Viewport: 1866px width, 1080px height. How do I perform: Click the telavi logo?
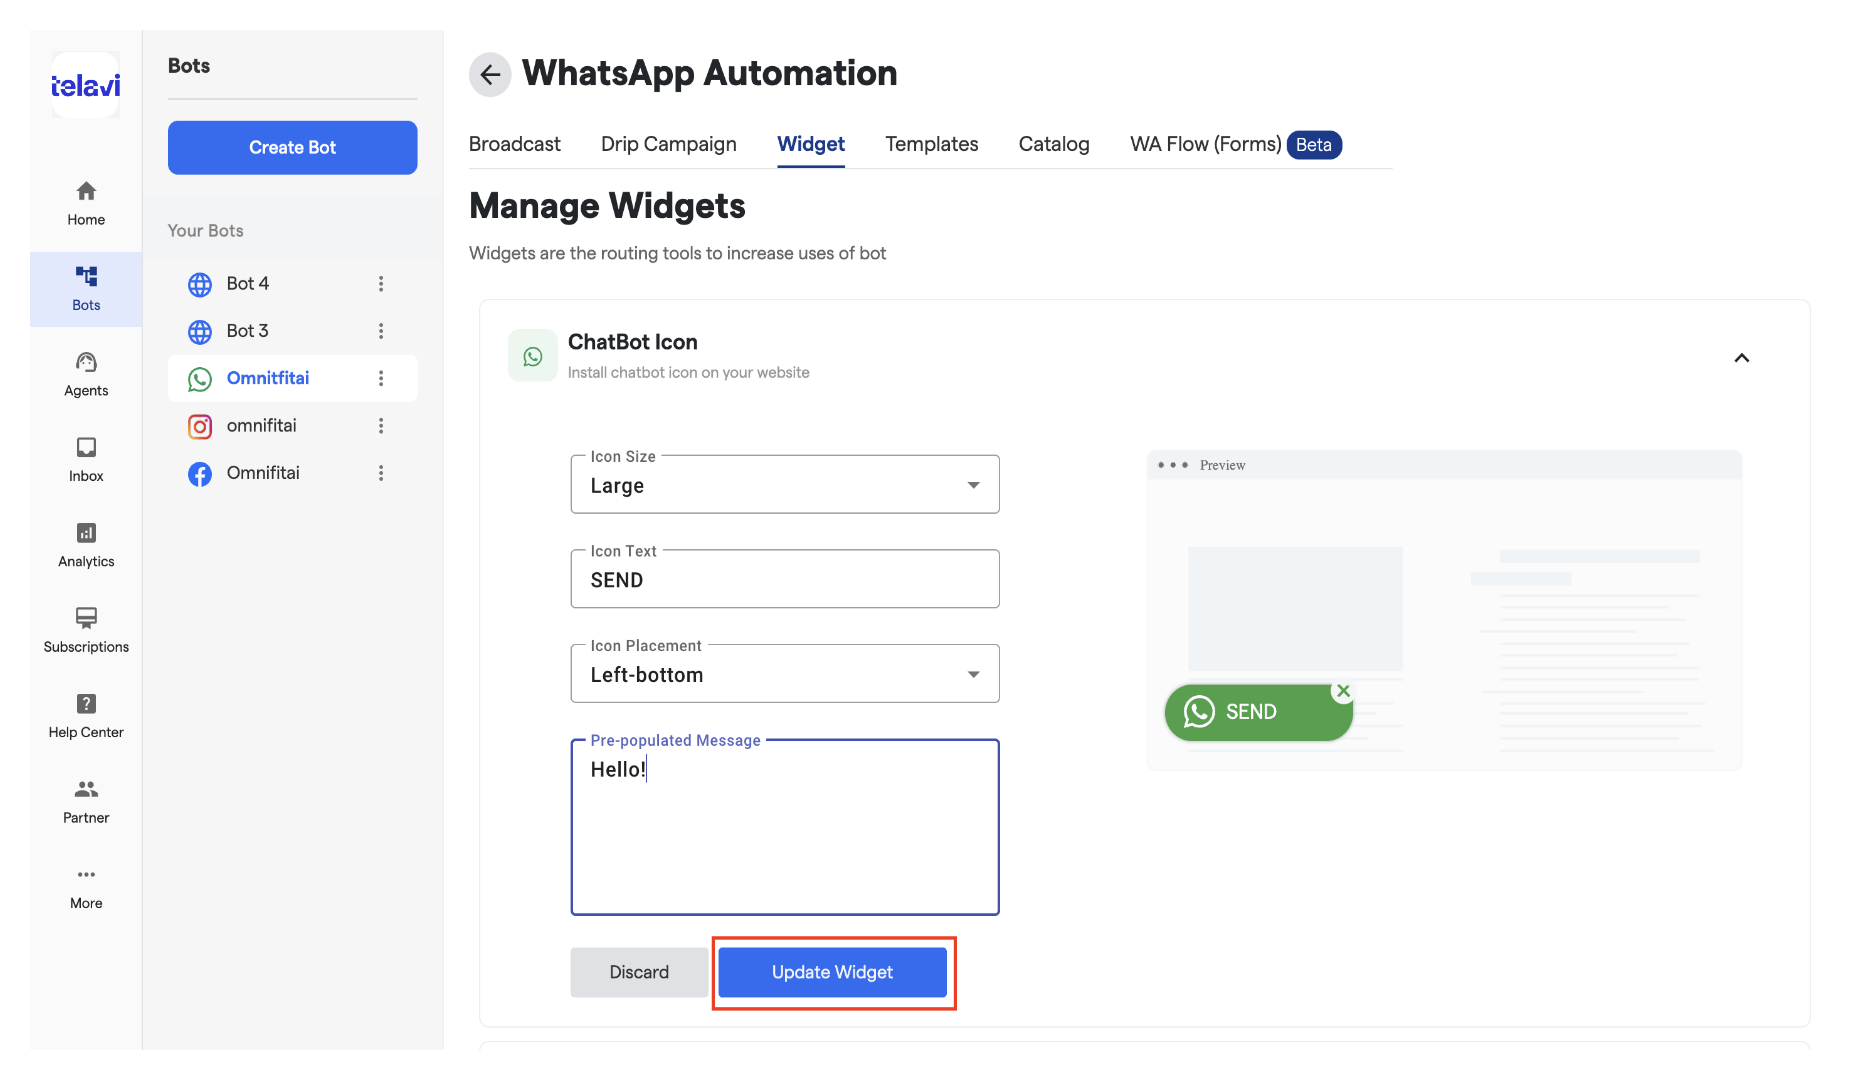86,86
